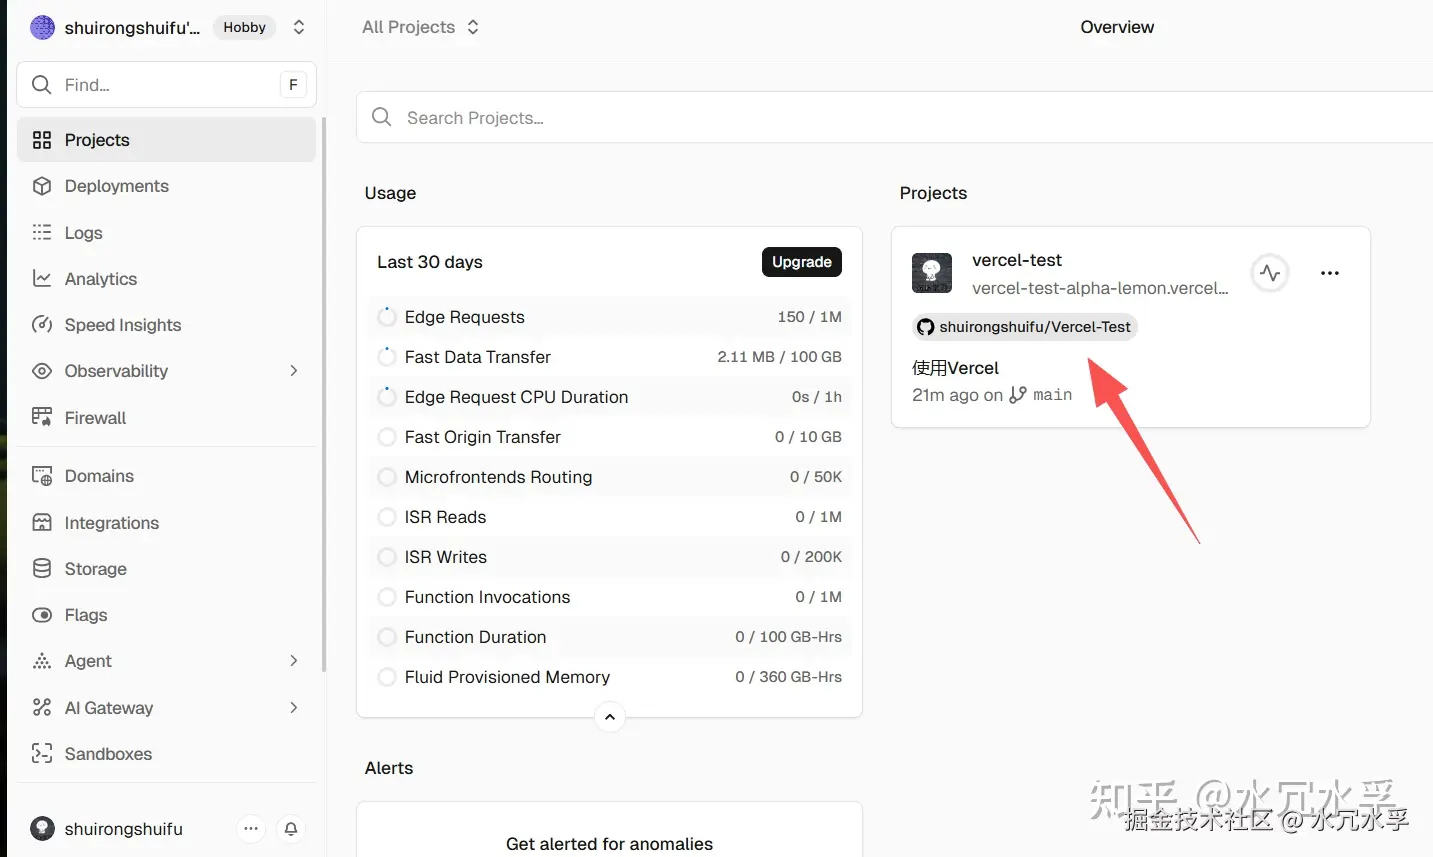The width and height of the screenshot is (1433, 857).
Task: Open the shuirongshuifu/Vercel-Test GitHub repo link
Action: 1025,327
